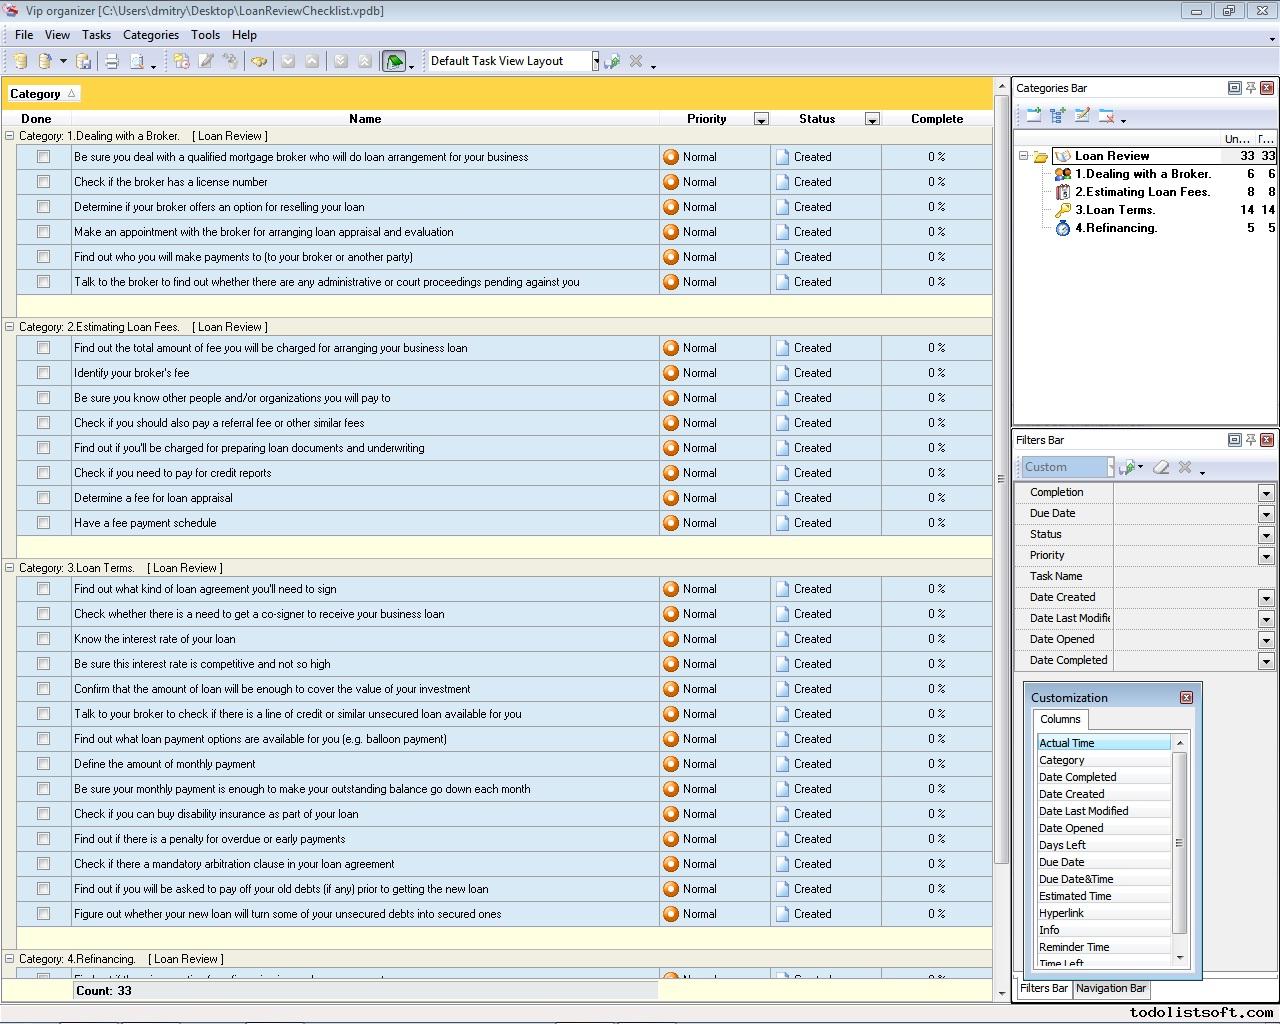Check Done box for 'Identify your broker's fee'

(43, 373)
